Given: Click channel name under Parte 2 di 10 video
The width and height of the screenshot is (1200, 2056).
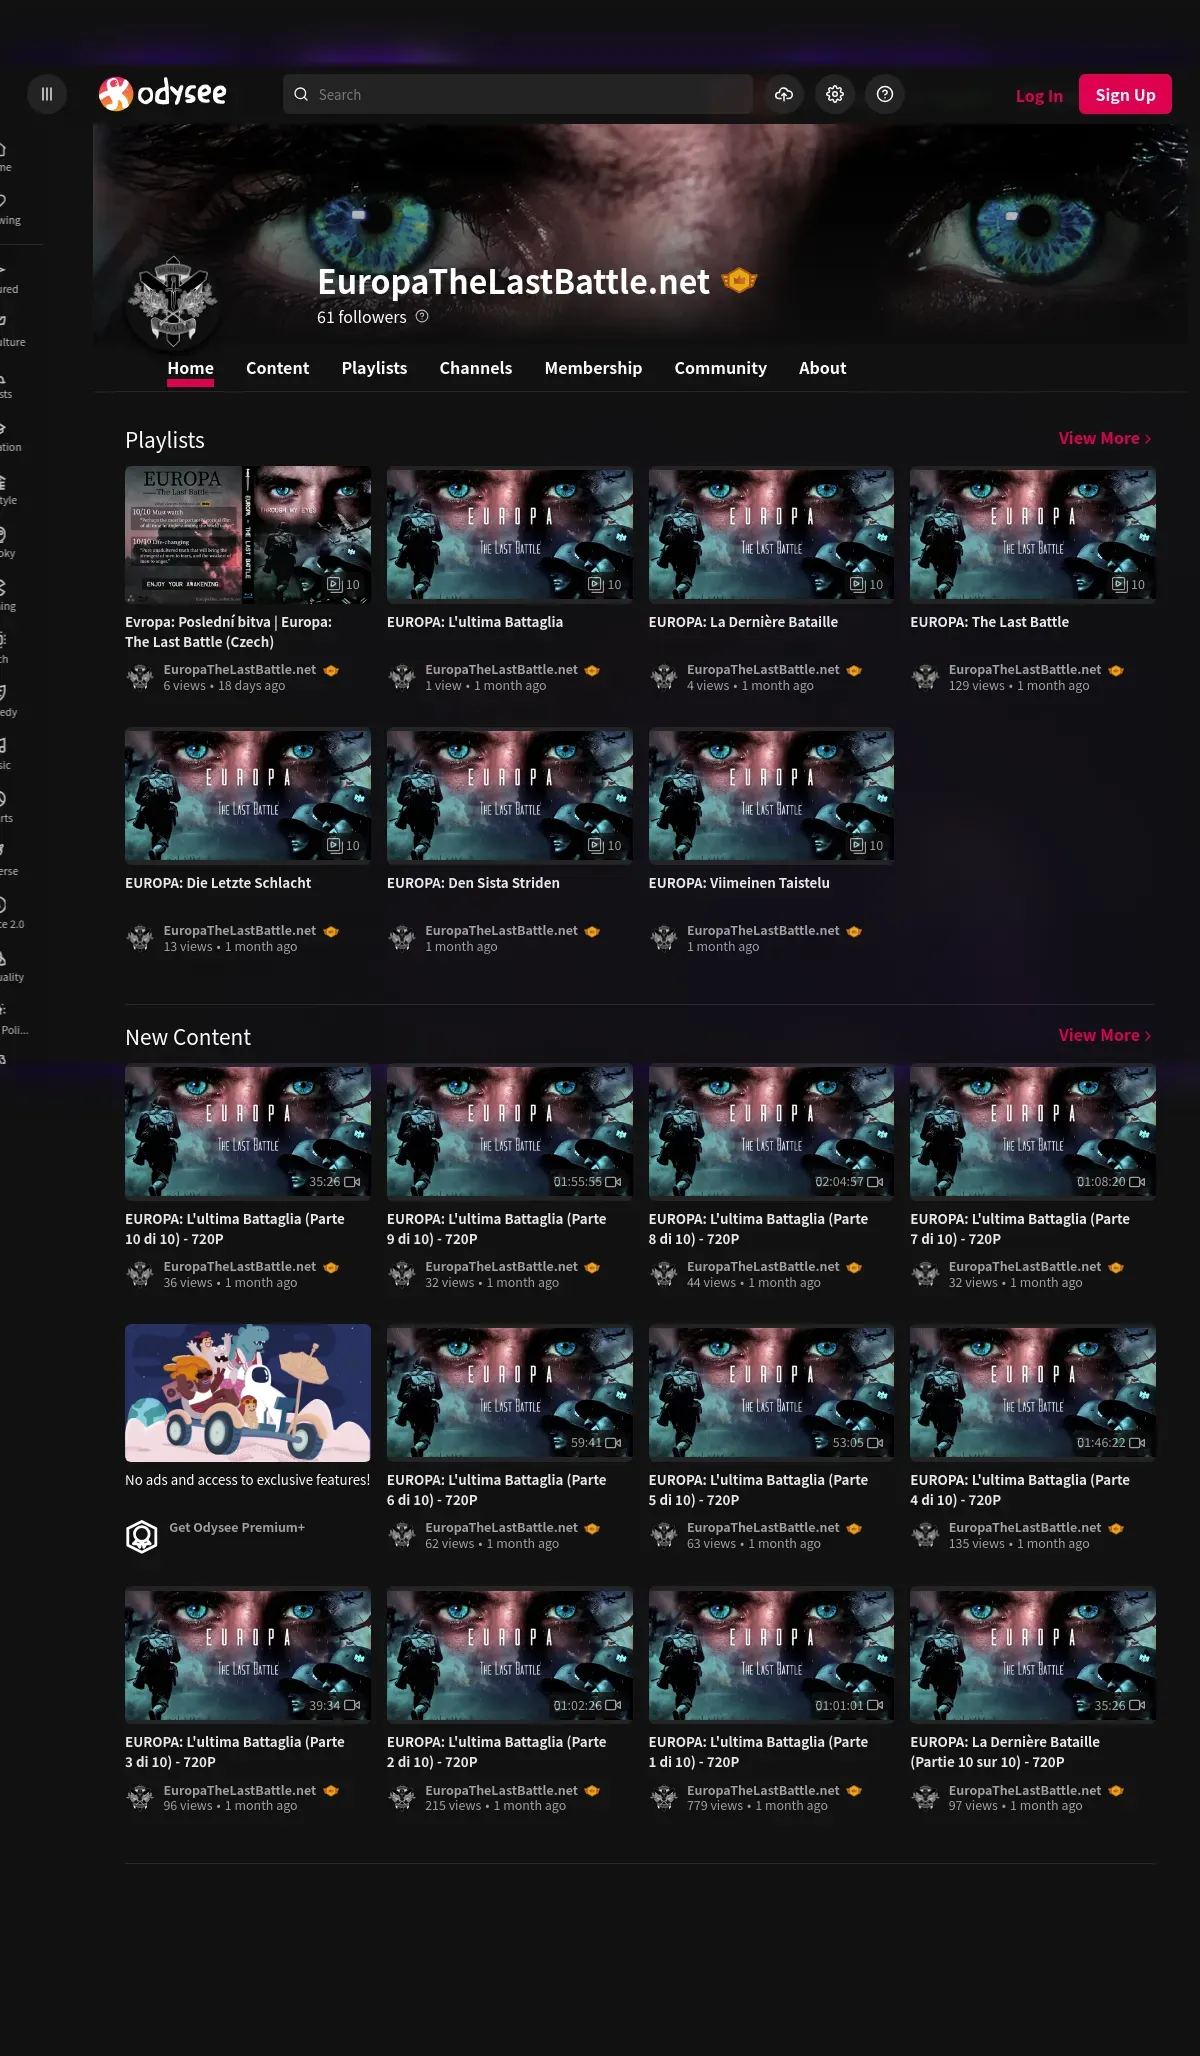Looking at the screenshot, I should pyautogui.click(x=501, y=1790).
